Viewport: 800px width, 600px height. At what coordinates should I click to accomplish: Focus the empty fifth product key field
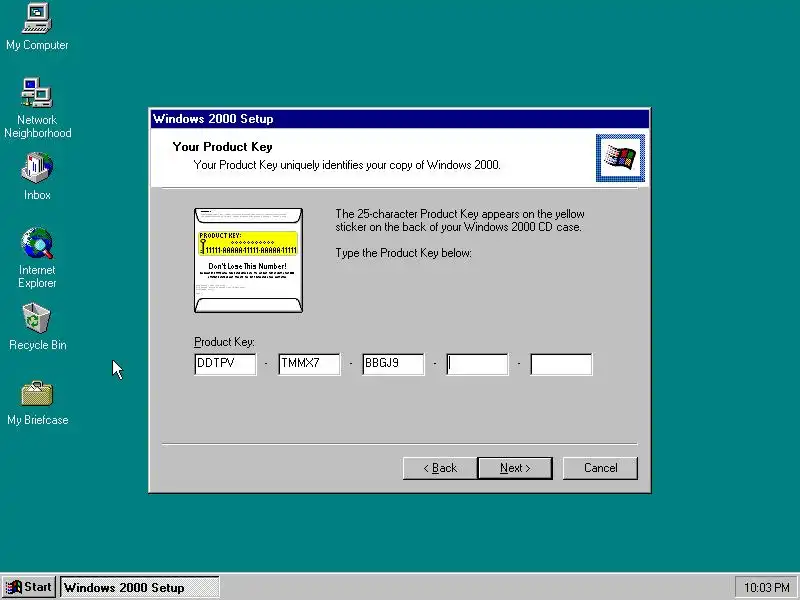(x=561, y=364)
